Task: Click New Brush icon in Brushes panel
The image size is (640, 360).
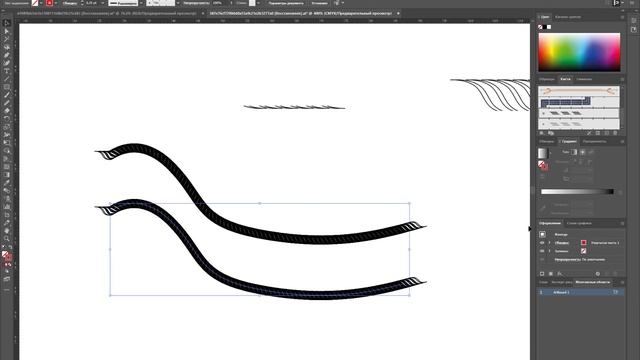Action: click(607, 133)
